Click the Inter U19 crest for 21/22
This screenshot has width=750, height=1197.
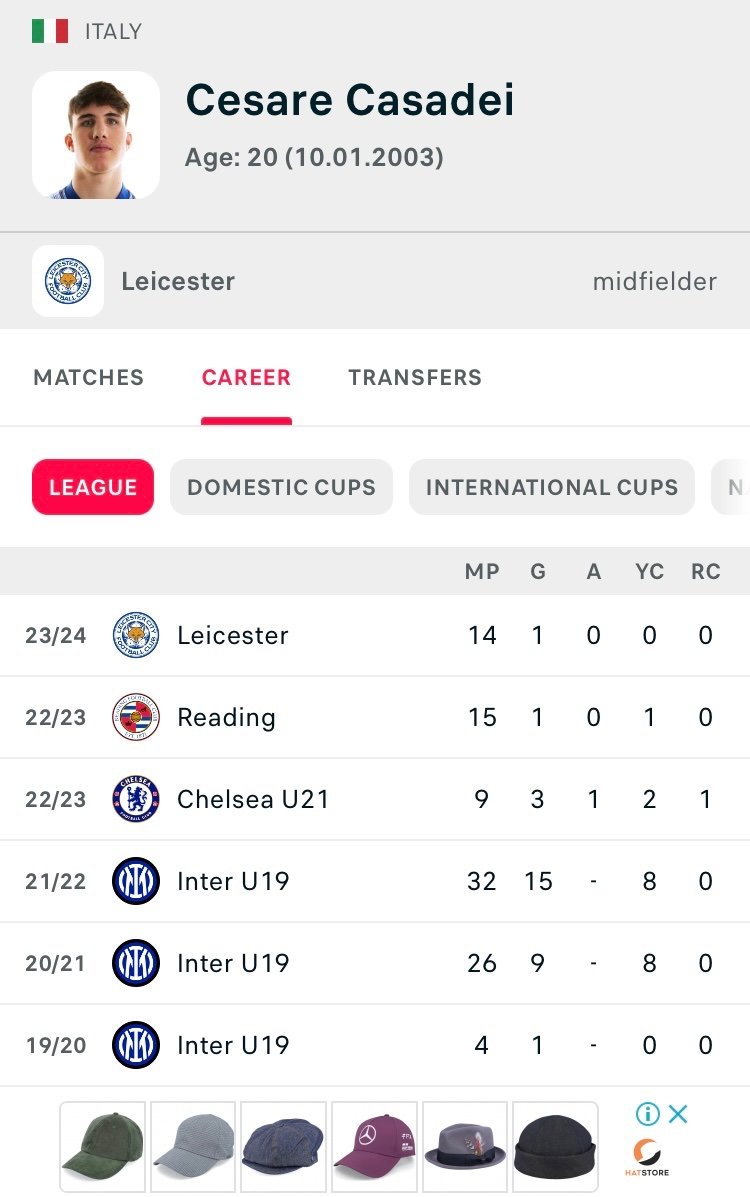[136, 881]
